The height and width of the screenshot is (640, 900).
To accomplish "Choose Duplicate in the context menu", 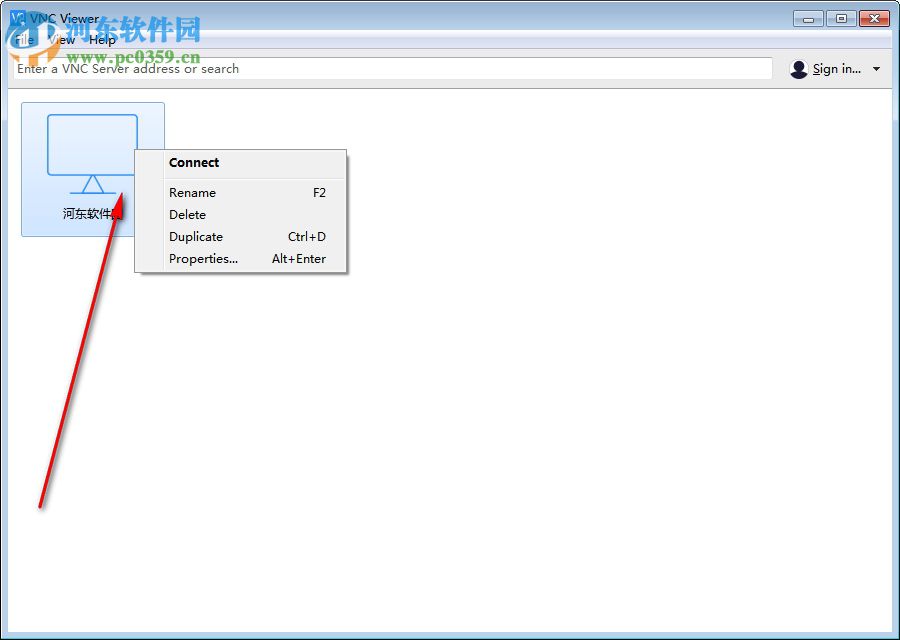I will [195, 237].
